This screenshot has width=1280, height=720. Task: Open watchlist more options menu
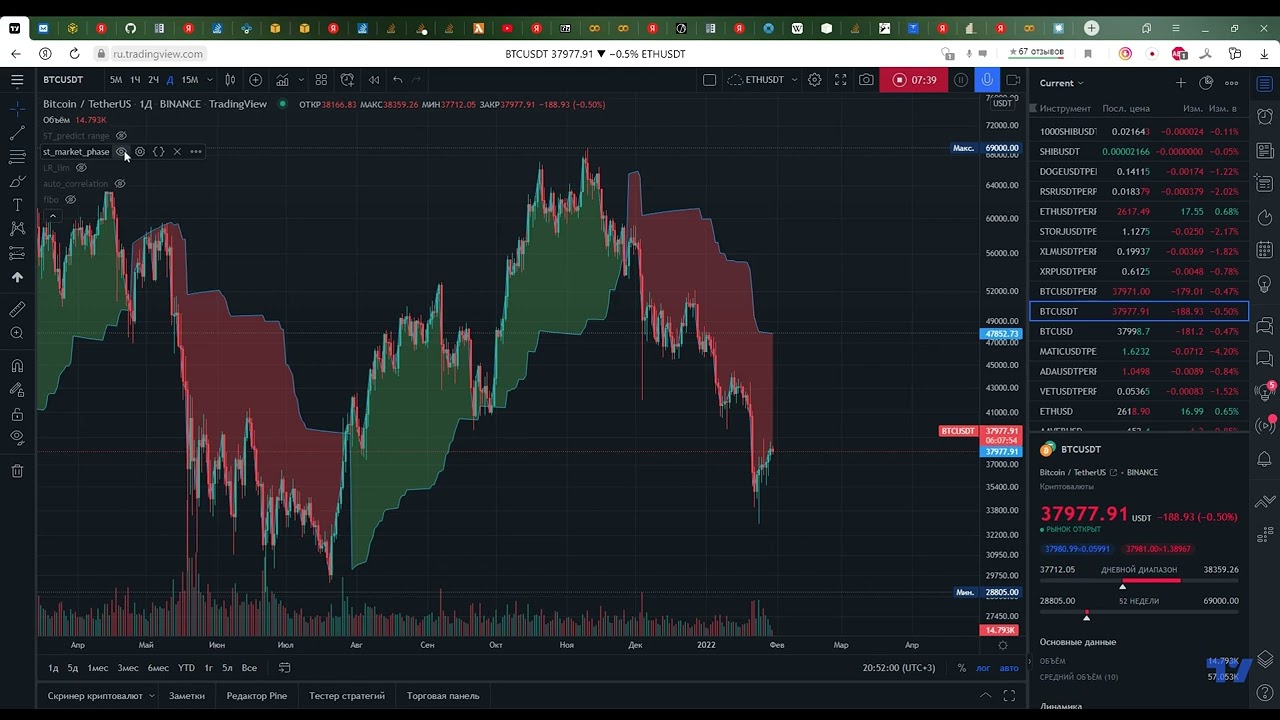[x=1232, y=83]
